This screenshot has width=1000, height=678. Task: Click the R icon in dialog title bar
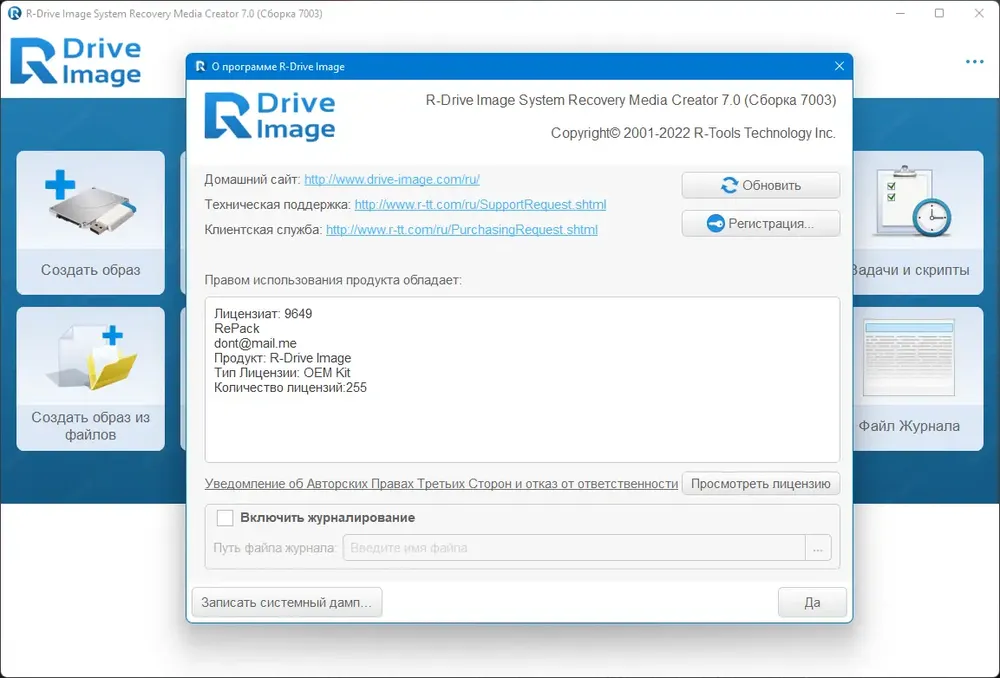[x=200, y=66]
